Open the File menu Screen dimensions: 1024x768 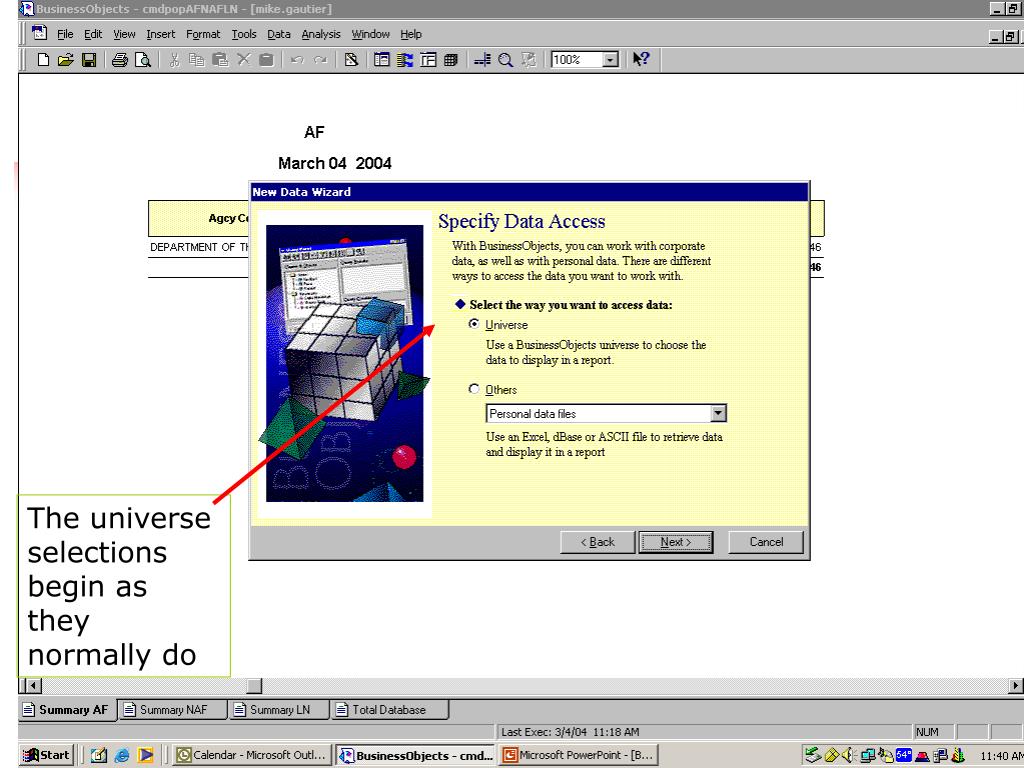65,34
